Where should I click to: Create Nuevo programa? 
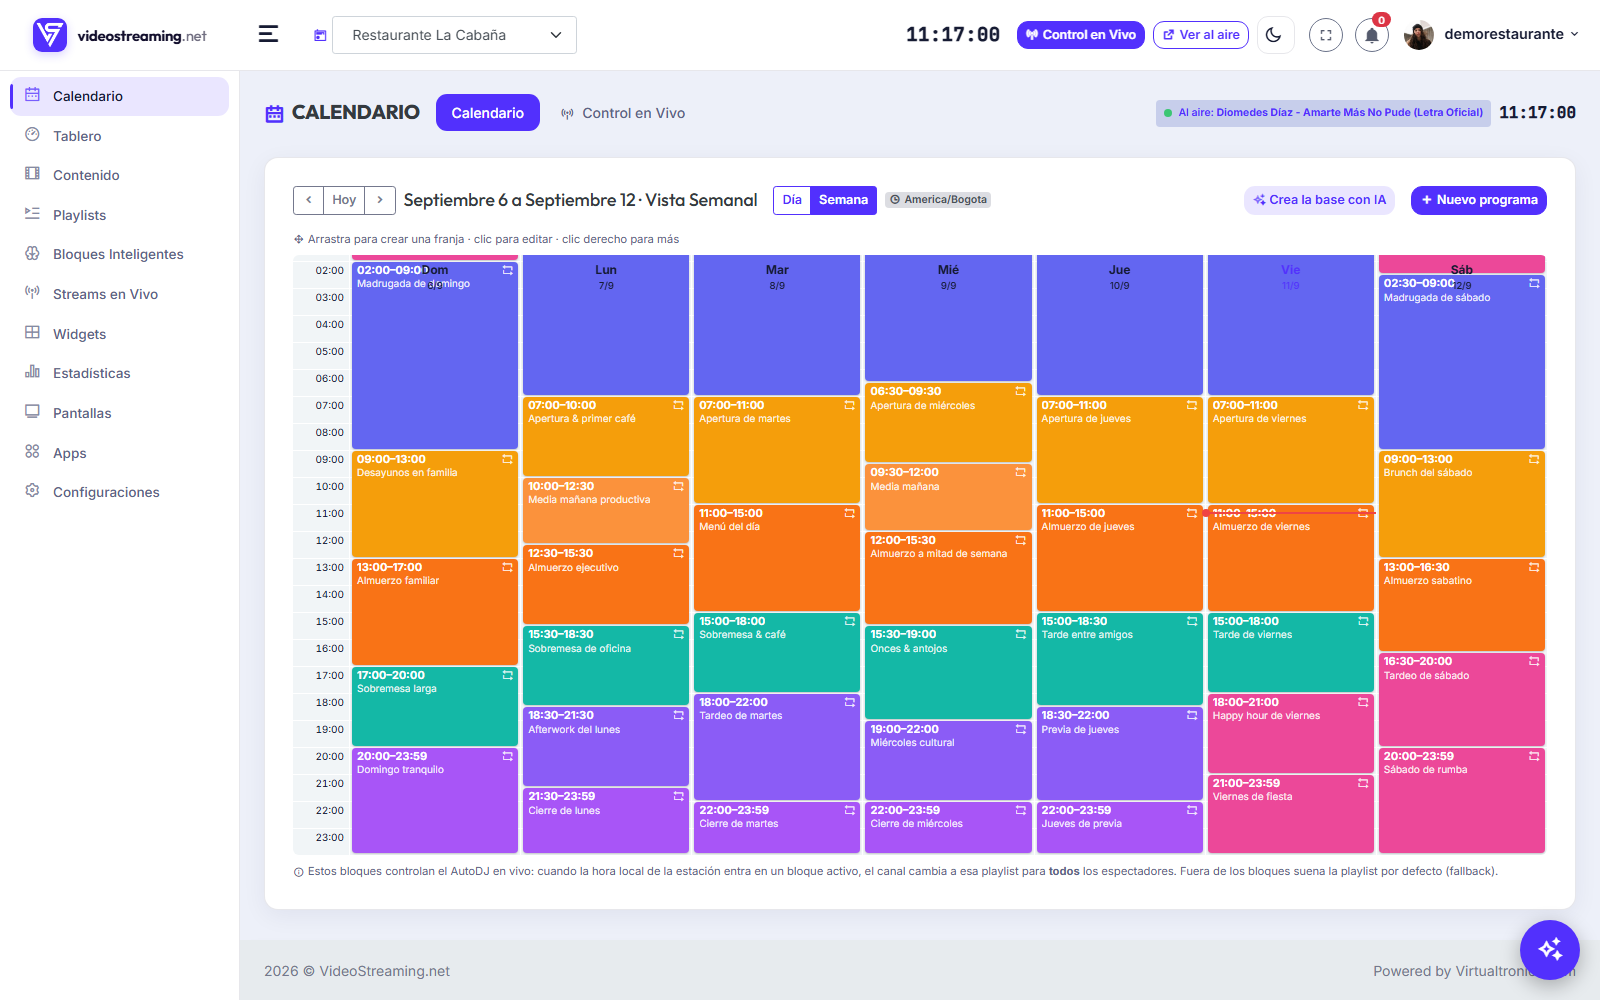tap(1479, 200)
